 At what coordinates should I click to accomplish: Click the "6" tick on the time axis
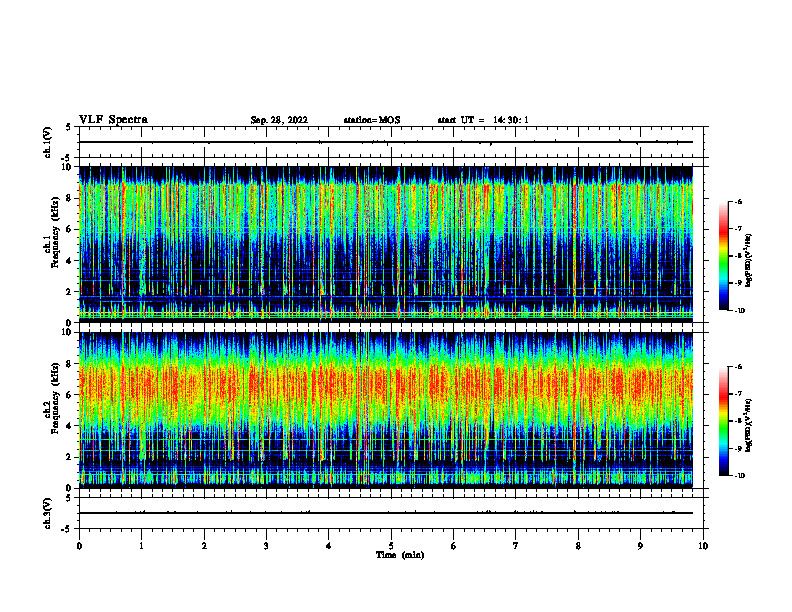coord(454,546)
